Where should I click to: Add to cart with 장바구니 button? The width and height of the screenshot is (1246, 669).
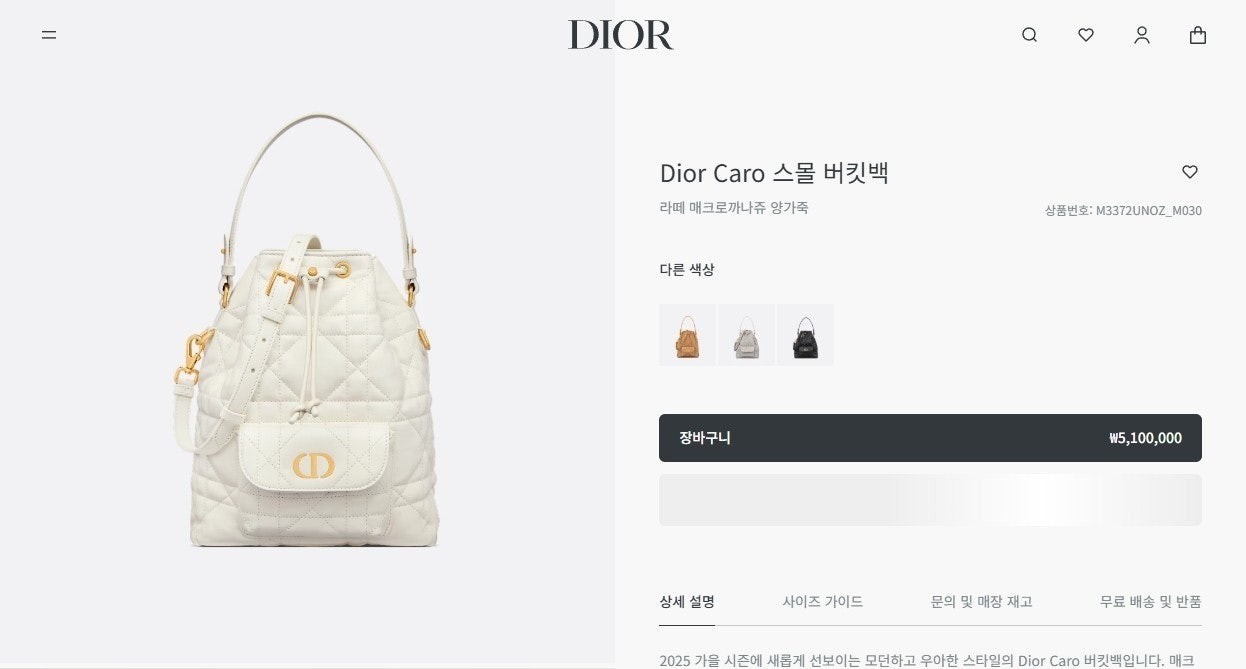click(x=930, y=438)
